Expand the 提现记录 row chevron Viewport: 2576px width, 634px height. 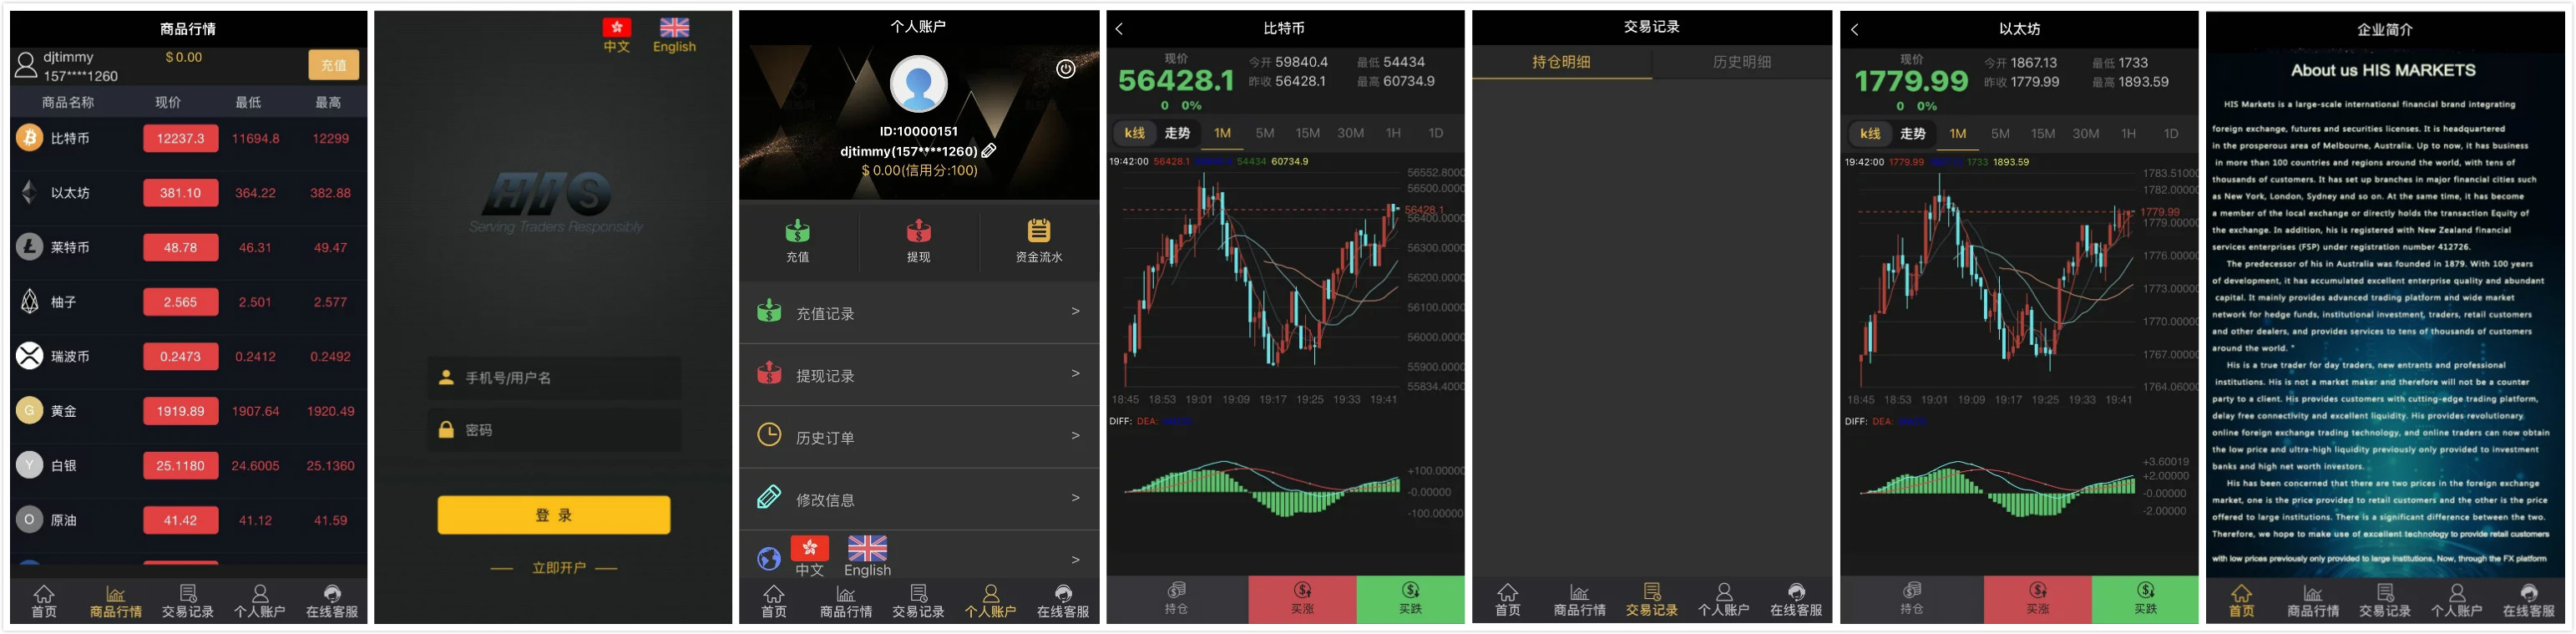[1075, 374]
